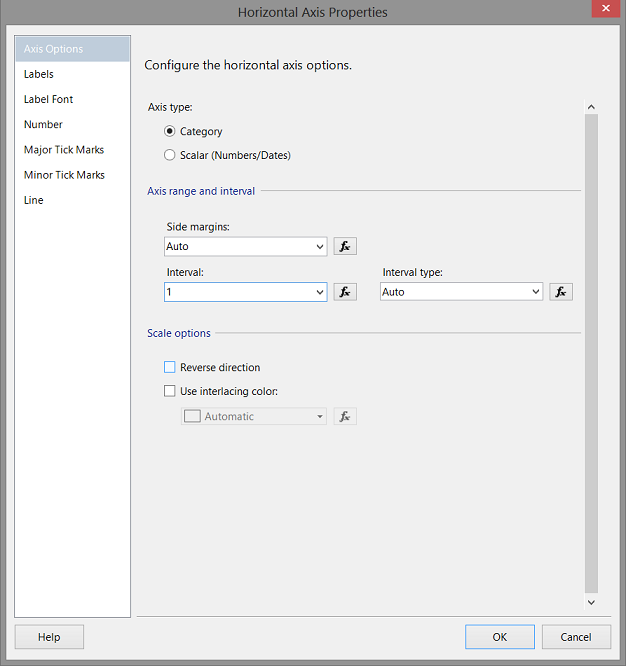626x666 pixels.
Task: Click the scroll up arrow
Action: tap(591, 107)
